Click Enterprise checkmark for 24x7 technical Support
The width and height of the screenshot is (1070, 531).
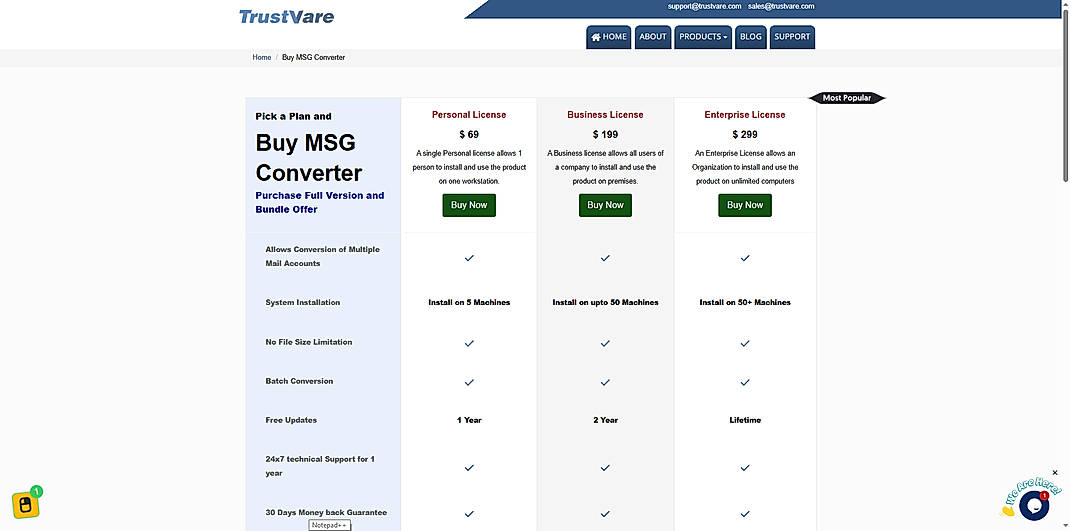[x=744, y=468]
